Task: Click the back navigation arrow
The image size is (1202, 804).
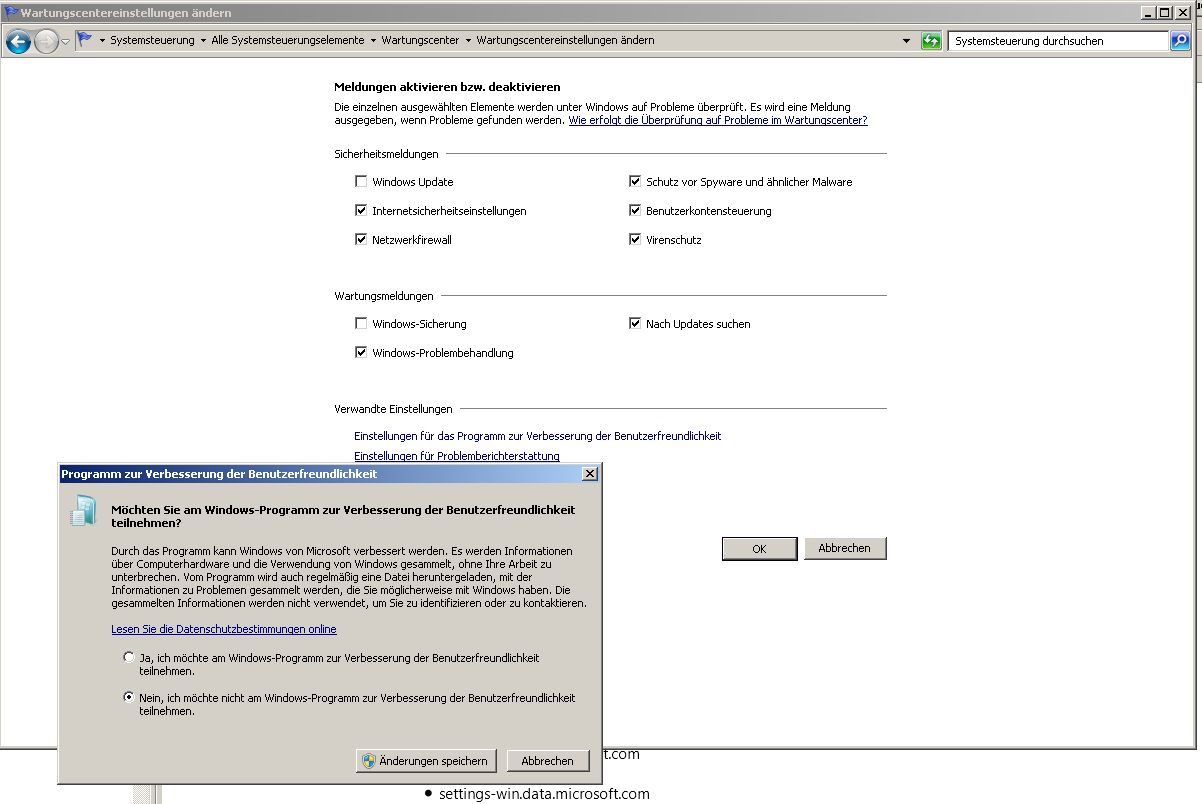Action: pyautogui.click(x=17, y=41)
